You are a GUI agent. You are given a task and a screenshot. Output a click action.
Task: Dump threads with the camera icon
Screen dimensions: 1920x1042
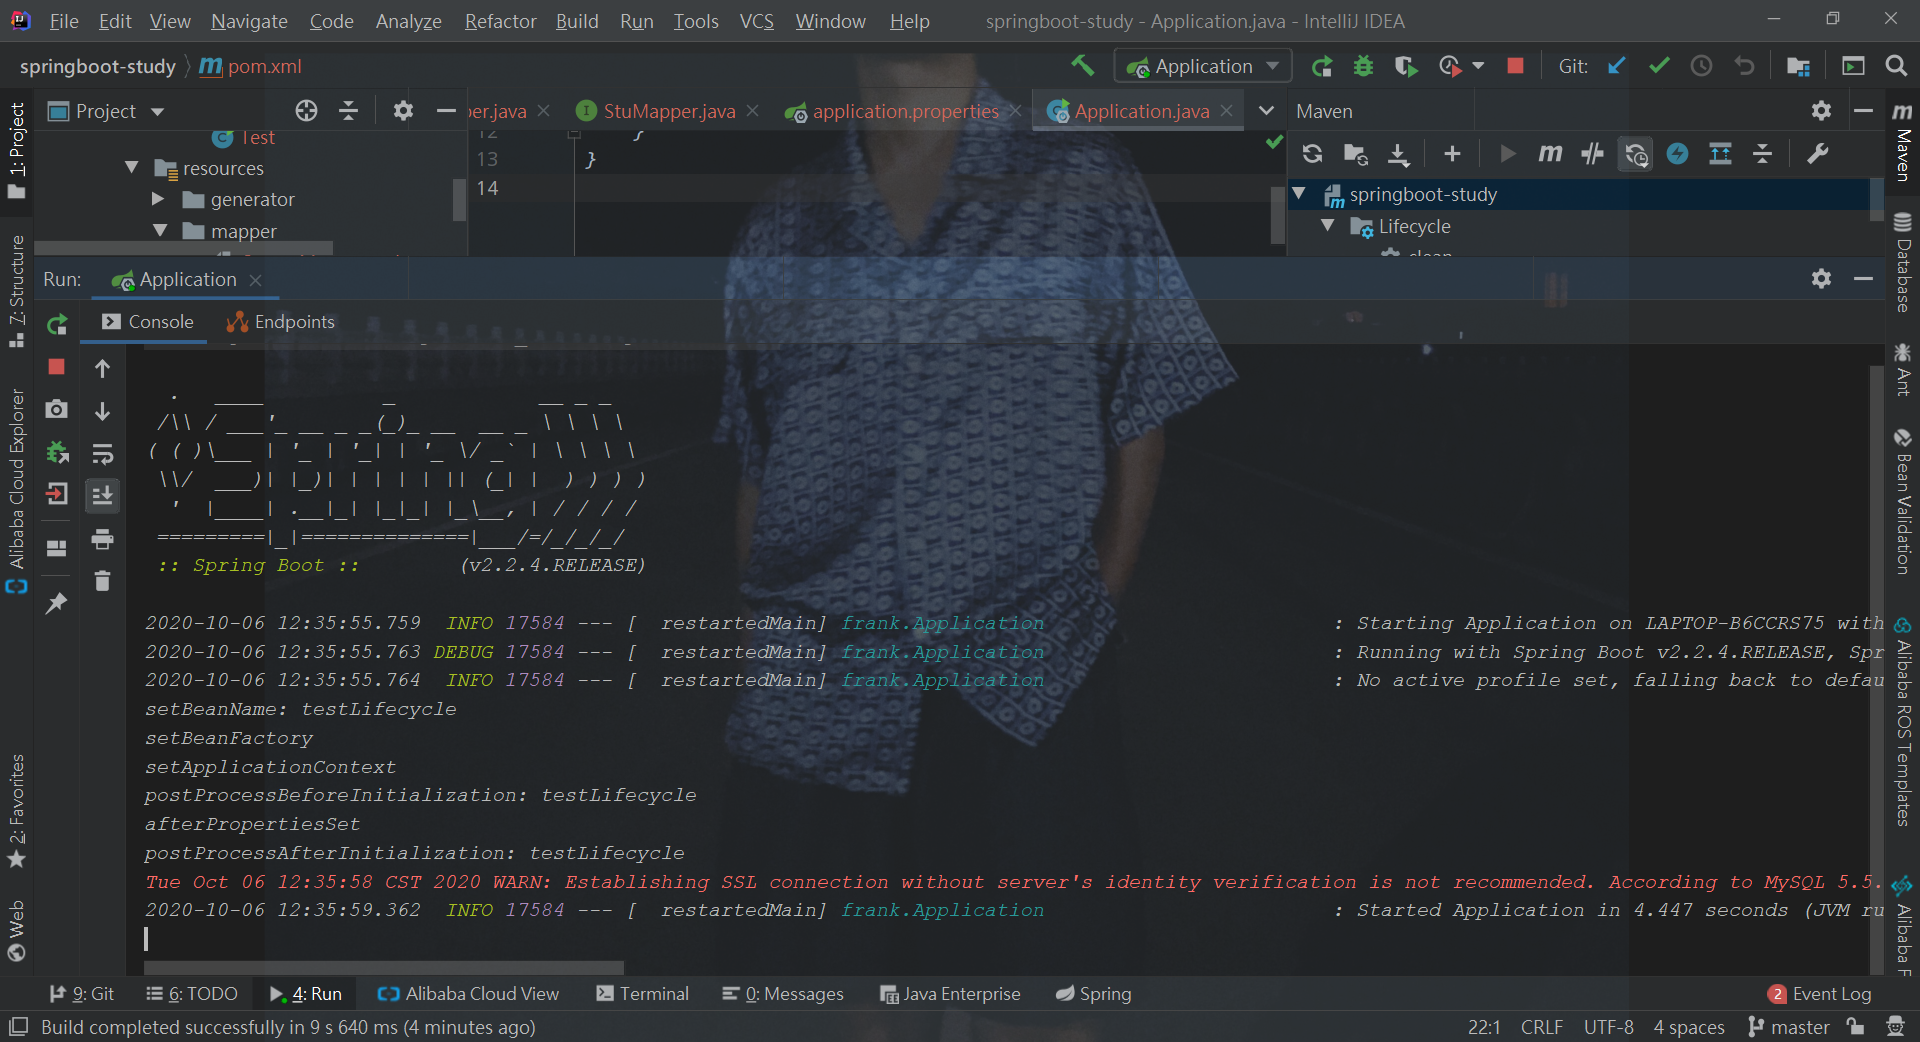click(57, 409)
